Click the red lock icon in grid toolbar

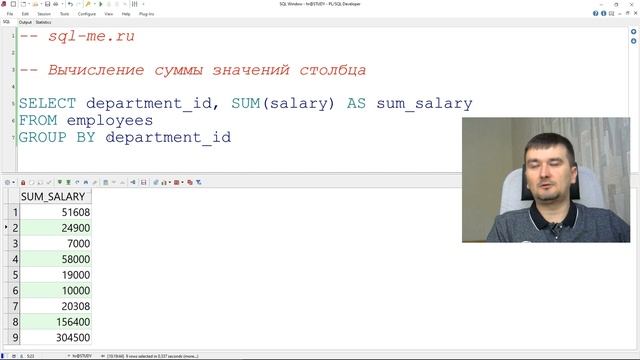coord(23,182)
